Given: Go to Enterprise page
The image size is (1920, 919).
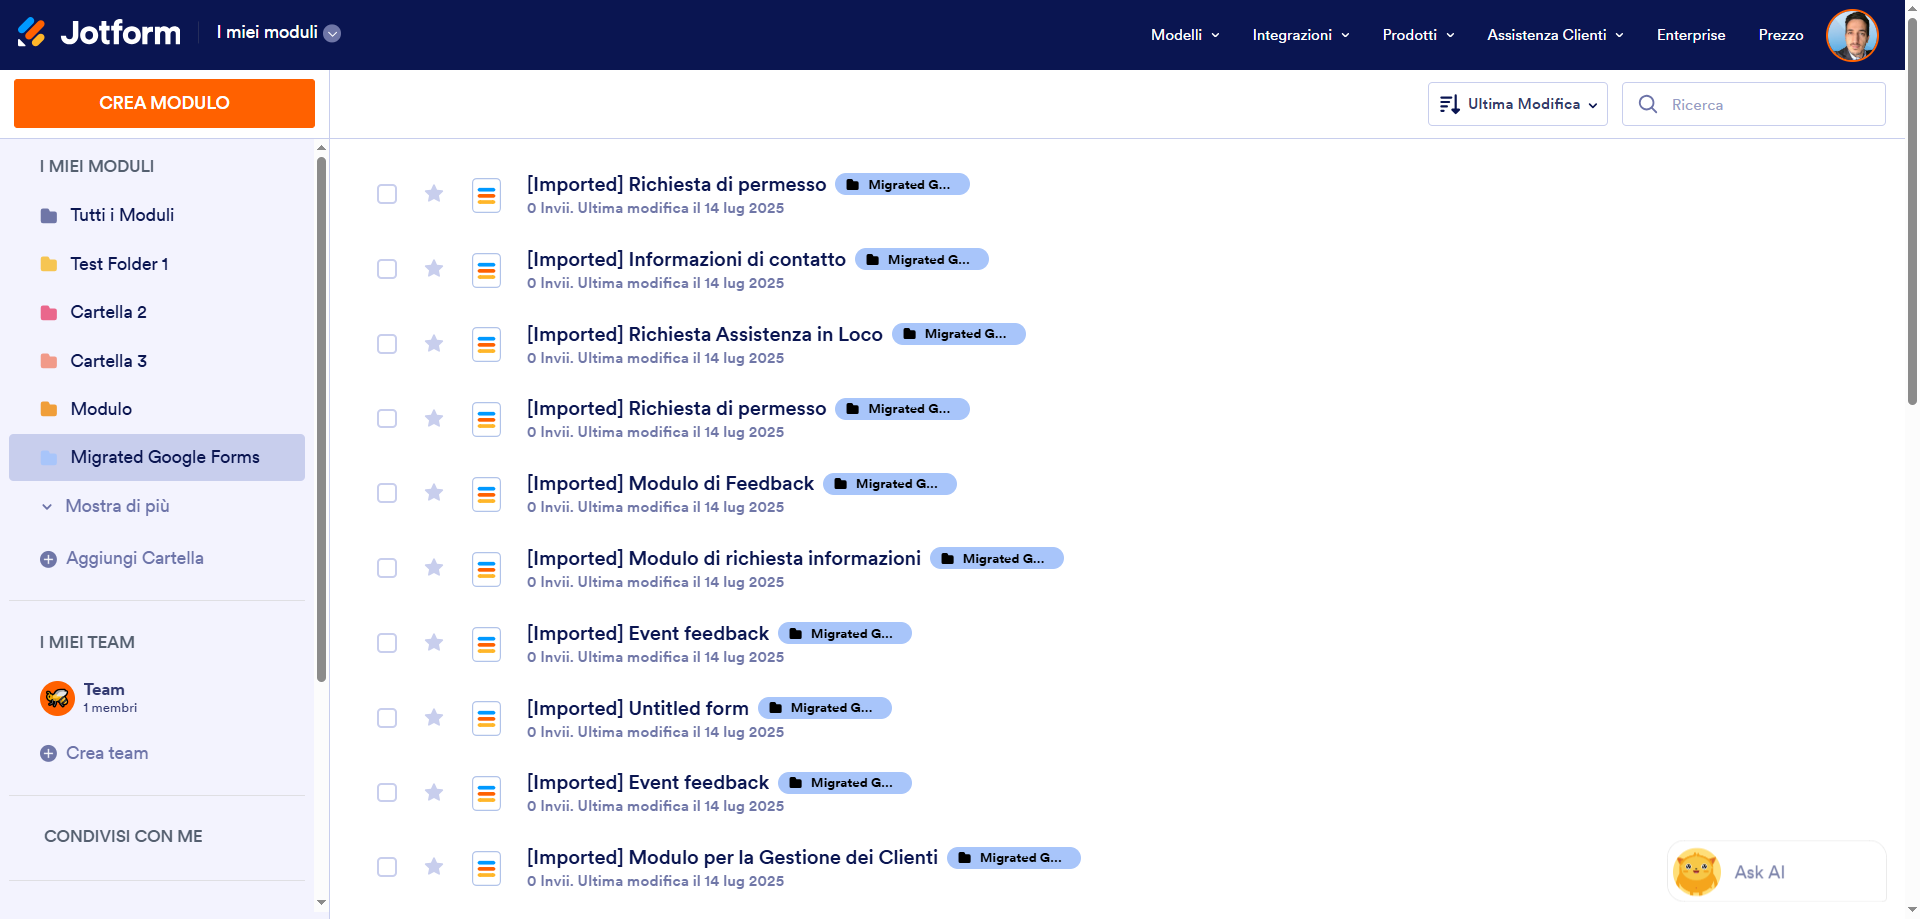Looking at the screenshot, I should click(1691, 35).
